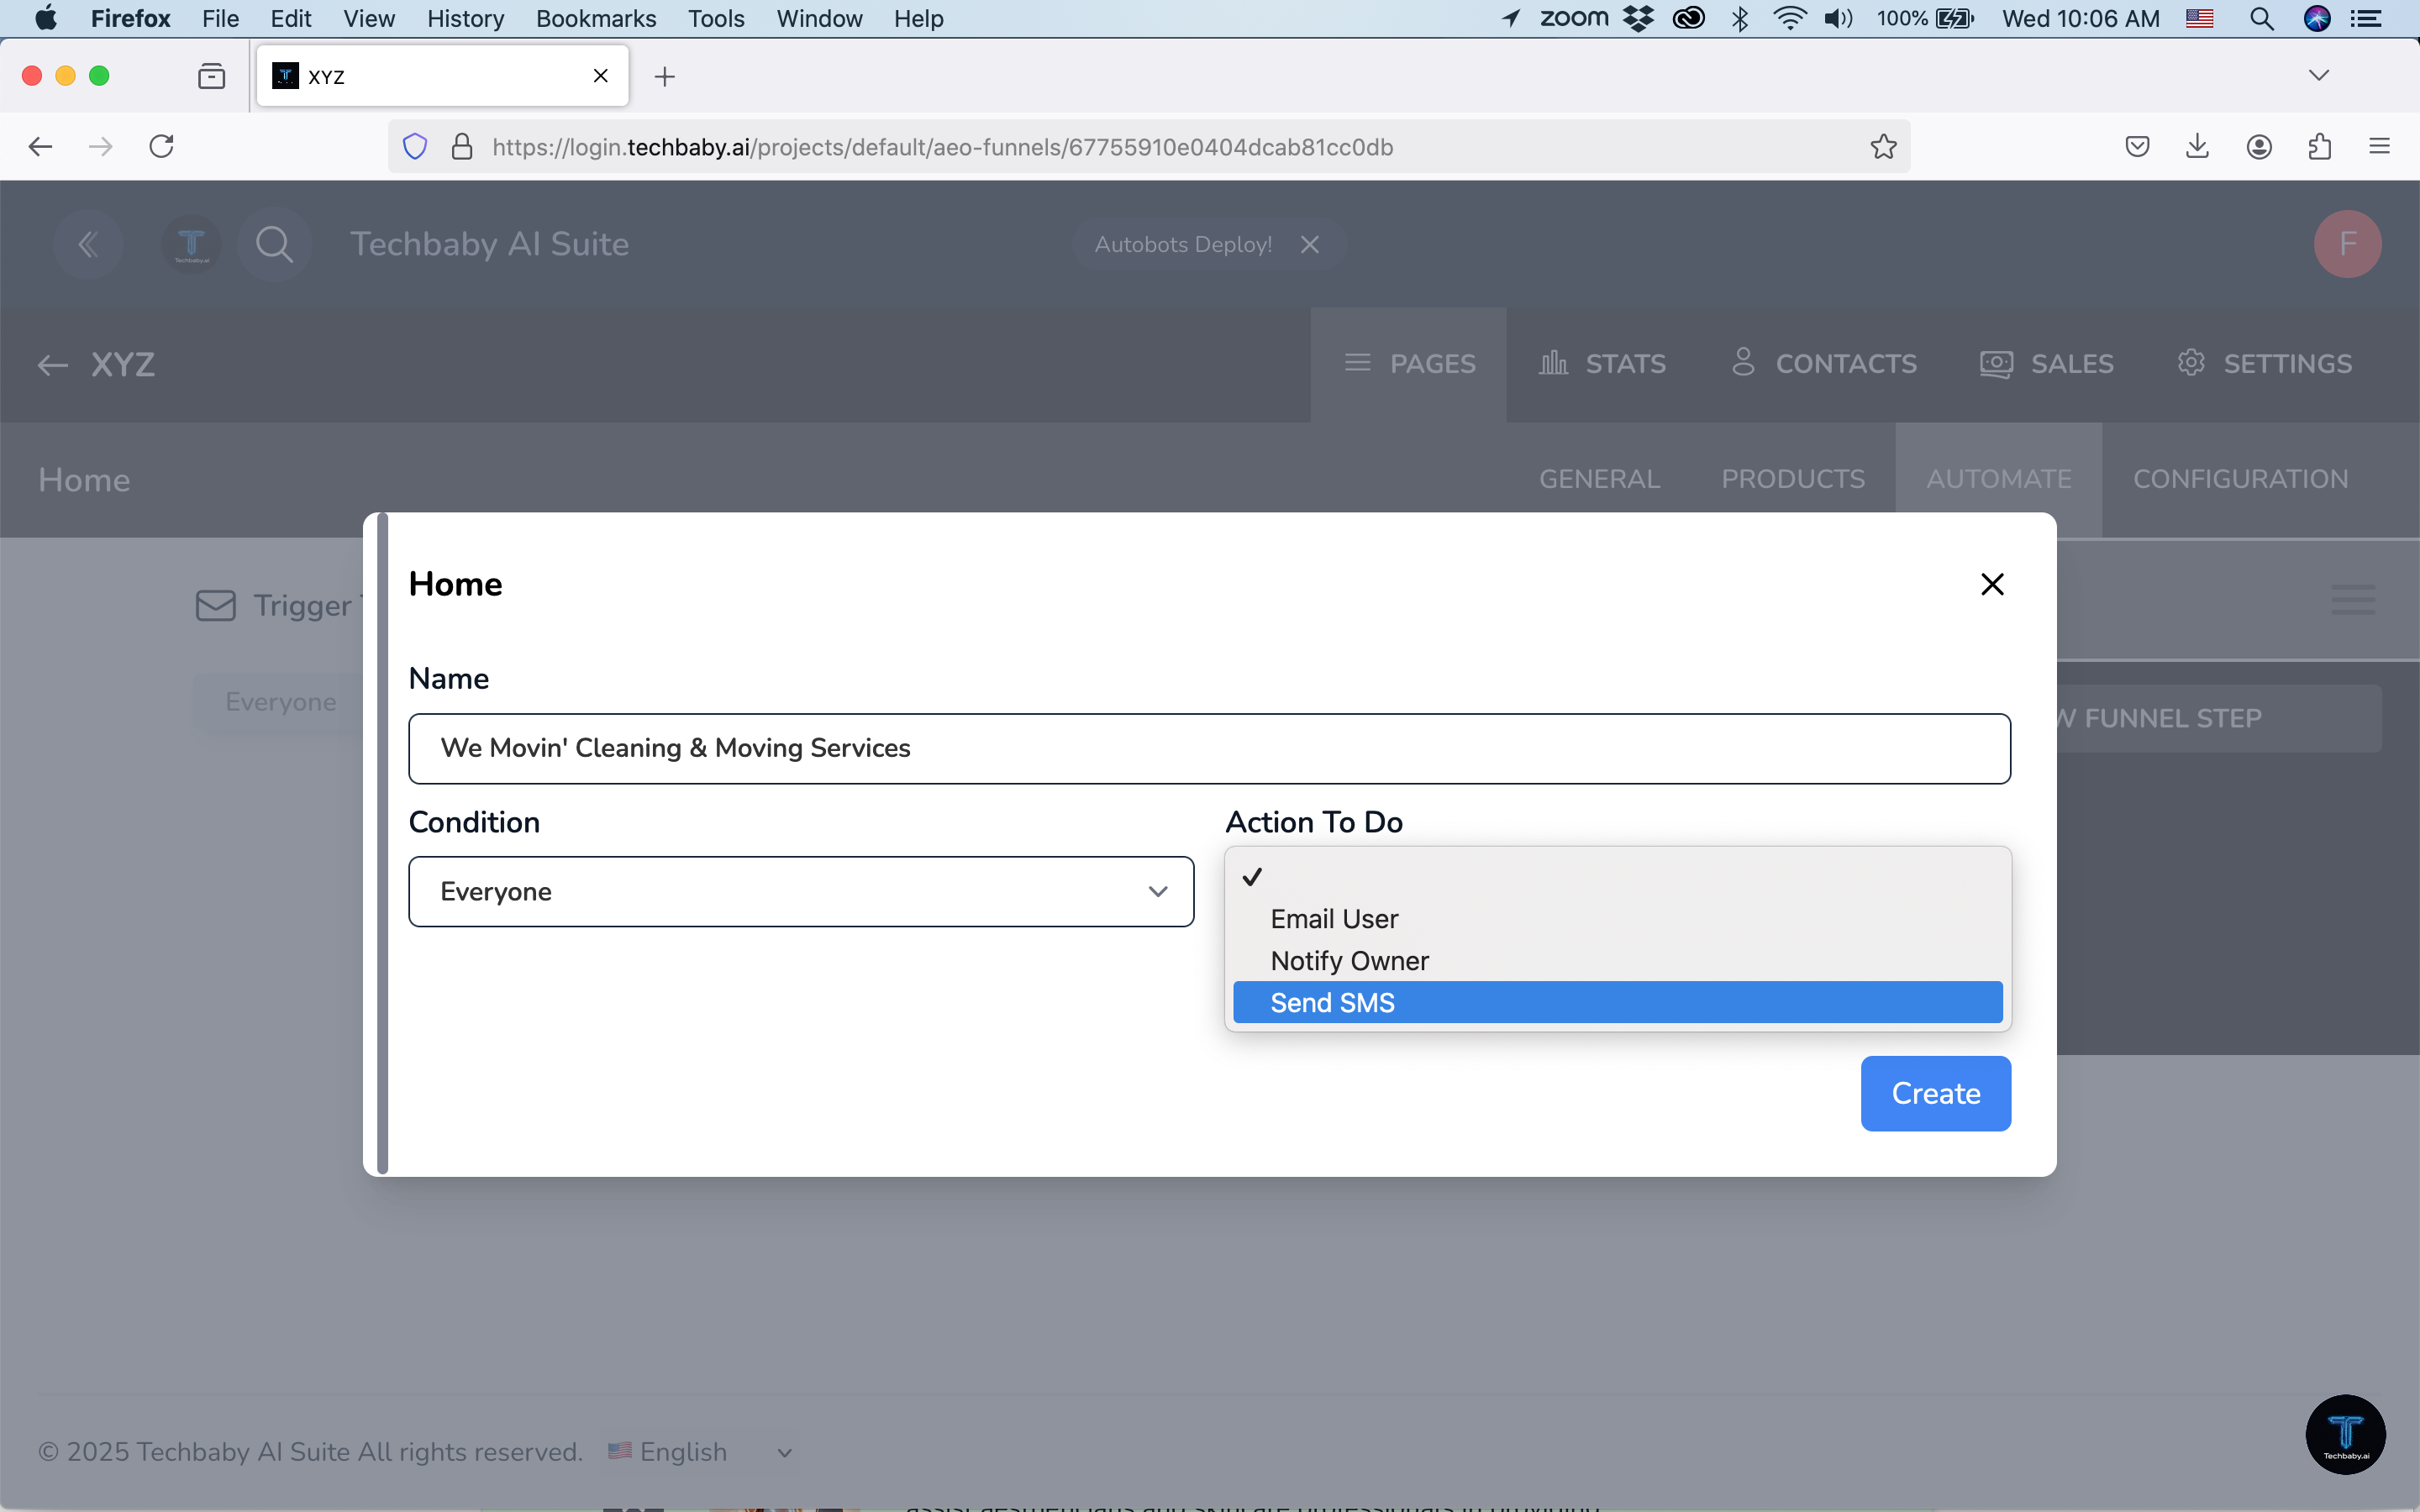Open the Techbaby chat widget icon
Viewport: 2420px width, 1512px height.
[2344, 1433]
